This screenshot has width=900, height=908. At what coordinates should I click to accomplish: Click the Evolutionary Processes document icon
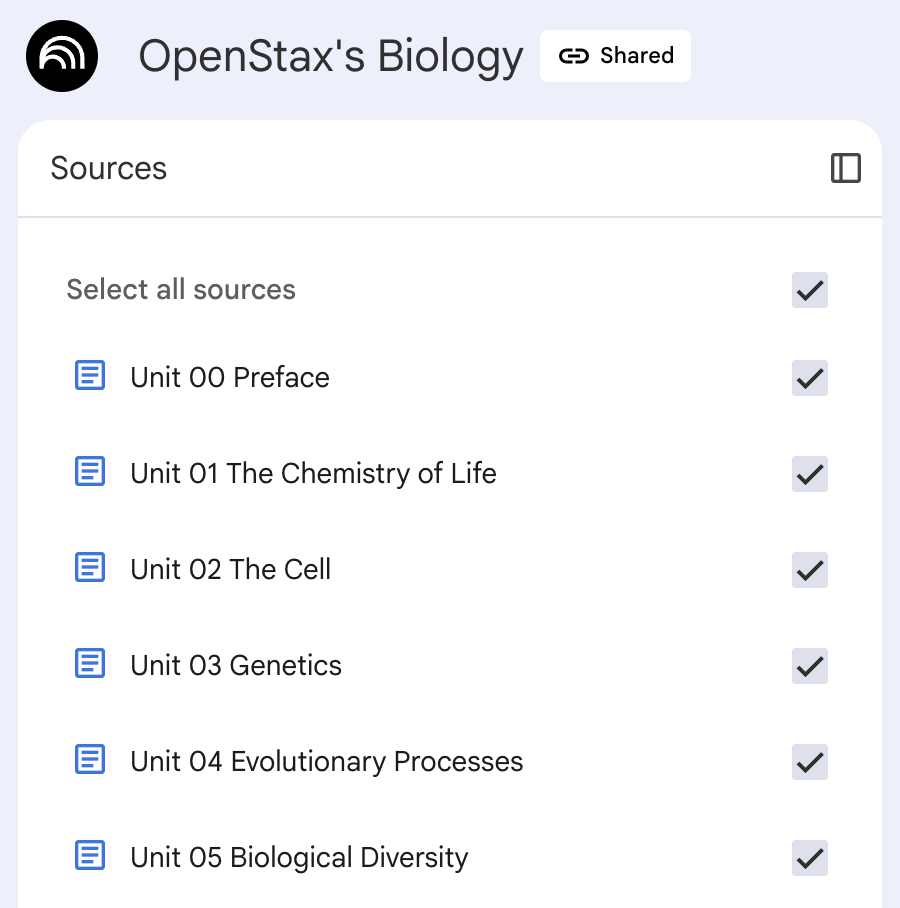click(90, 760)
